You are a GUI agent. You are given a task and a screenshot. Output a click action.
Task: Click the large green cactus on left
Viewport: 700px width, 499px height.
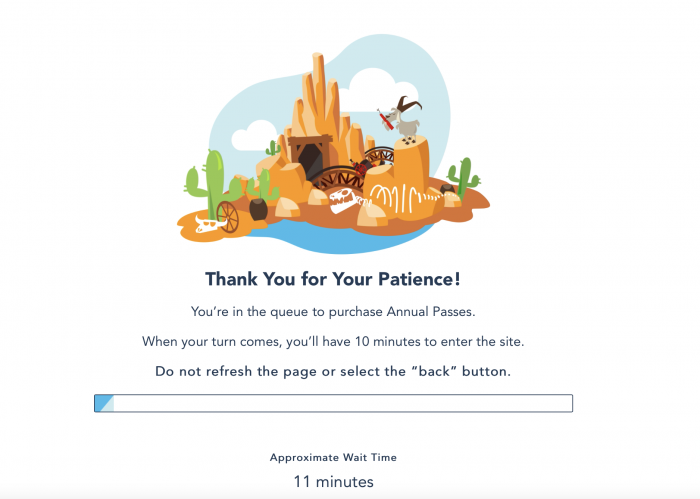pyautogui.click(x=209, y=185)
